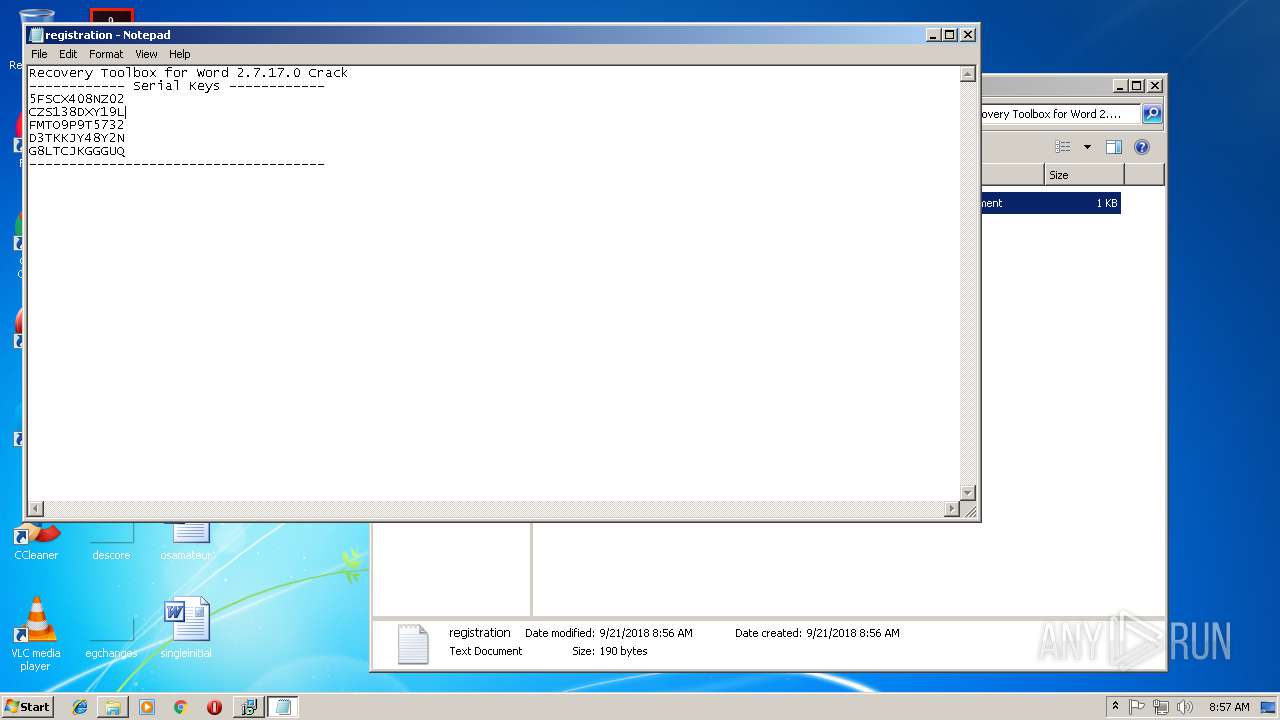Viewport: 1280px width, 720px height.
Task: Click the volume speaker tray icon
Action: (1184, 707)
